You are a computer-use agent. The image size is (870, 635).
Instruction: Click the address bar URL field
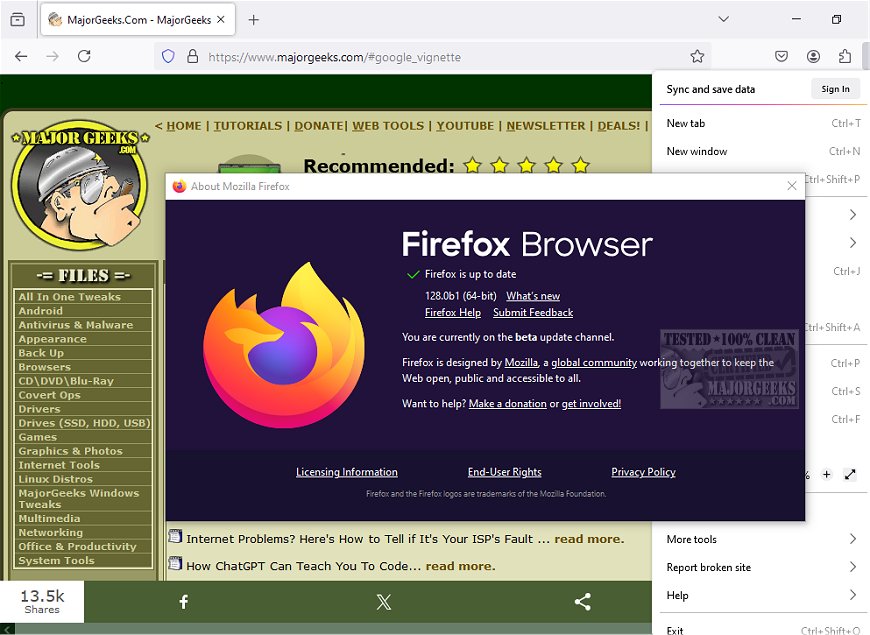[x=433, y=57]
